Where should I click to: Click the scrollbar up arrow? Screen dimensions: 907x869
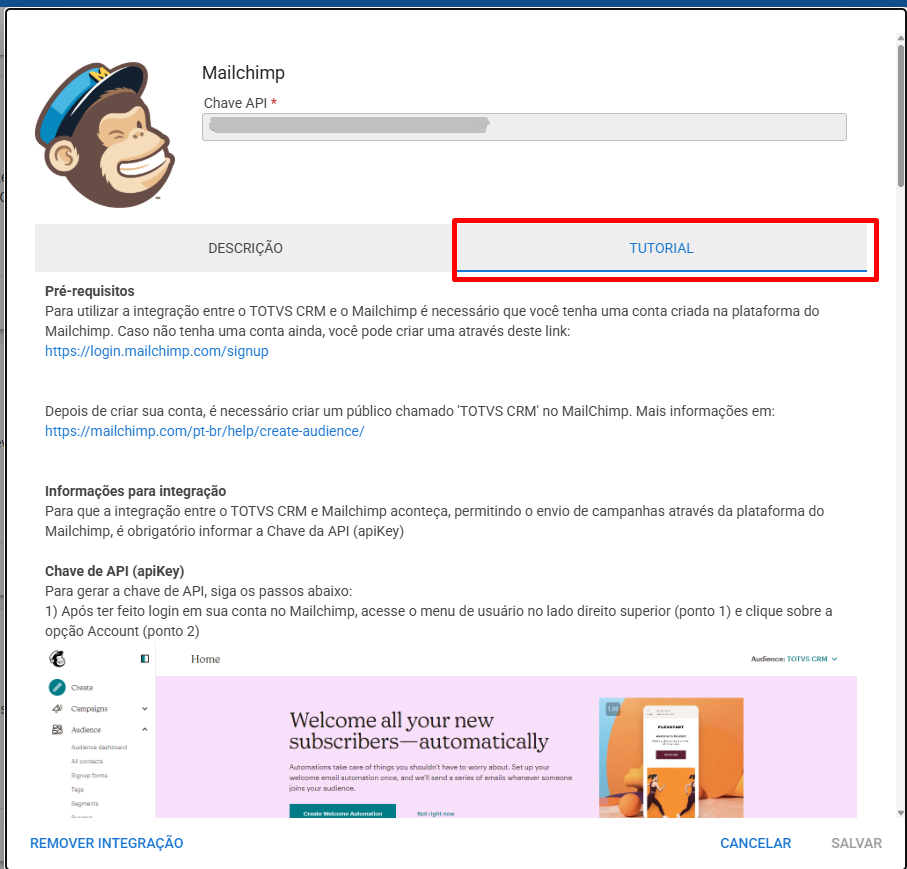coord(901,38)
